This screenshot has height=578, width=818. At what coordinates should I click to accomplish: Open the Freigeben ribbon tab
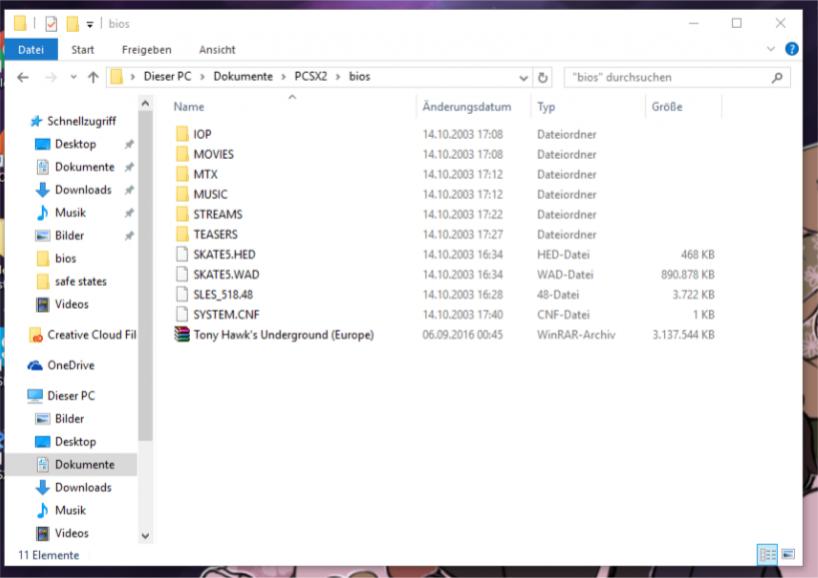click(x=147, y=50)
